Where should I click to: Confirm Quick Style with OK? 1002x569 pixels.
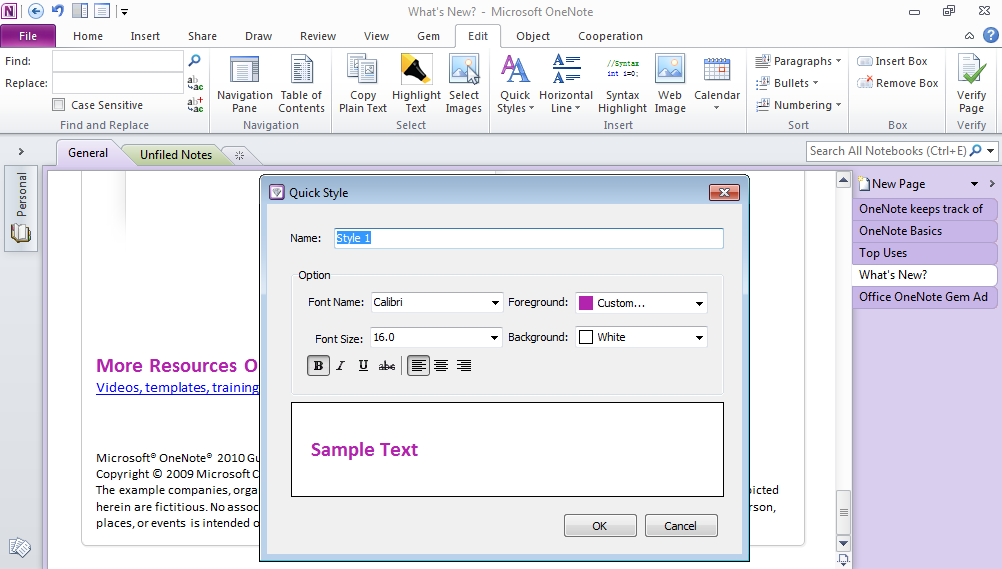[600, 526]
